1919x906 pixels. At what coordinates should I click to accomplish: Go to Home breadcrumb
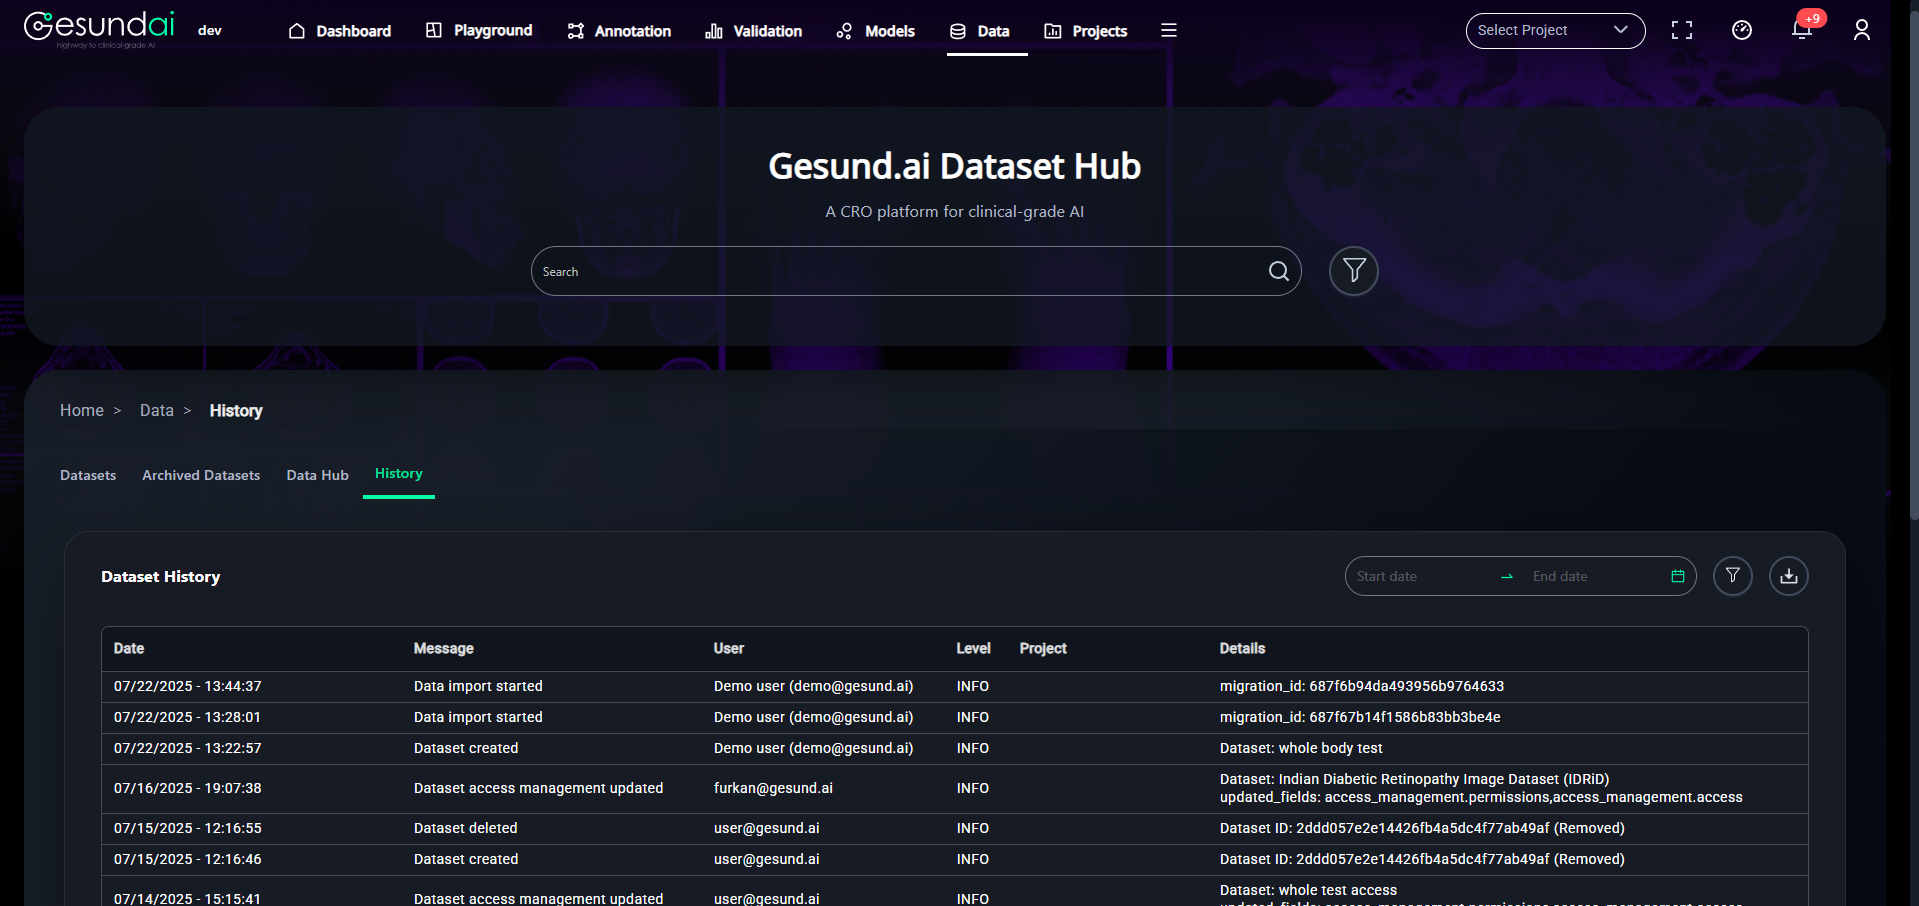click(82, 411)
